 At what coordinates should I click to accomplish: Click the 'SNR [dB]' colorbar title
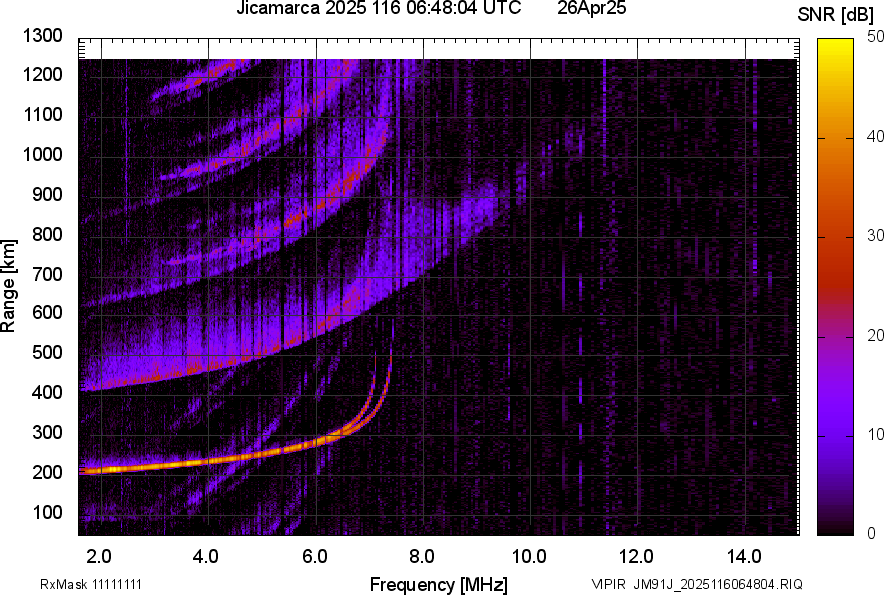point(836,15)
